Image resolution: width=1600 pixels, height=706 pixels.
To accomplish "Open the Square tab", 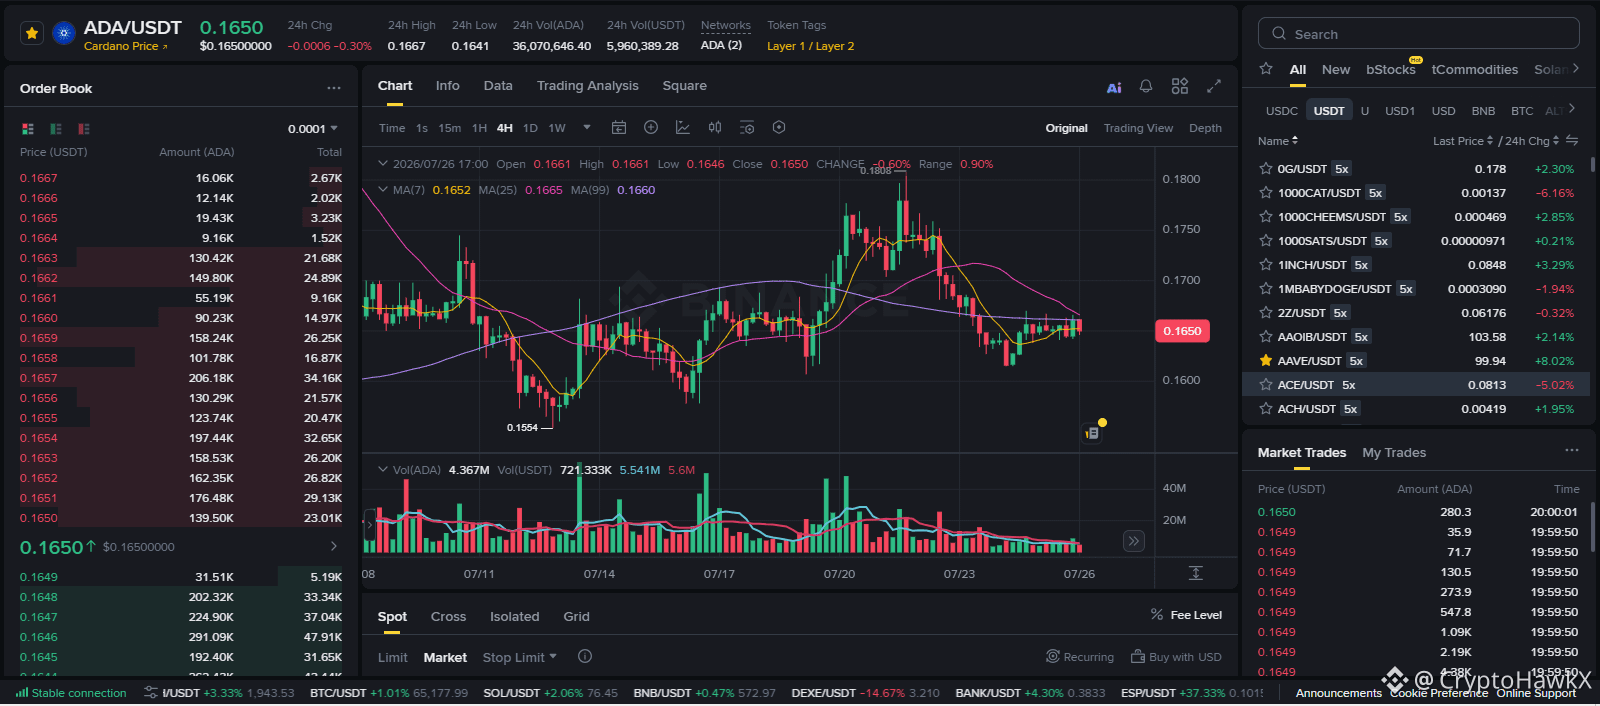I will tap(685, 86).
